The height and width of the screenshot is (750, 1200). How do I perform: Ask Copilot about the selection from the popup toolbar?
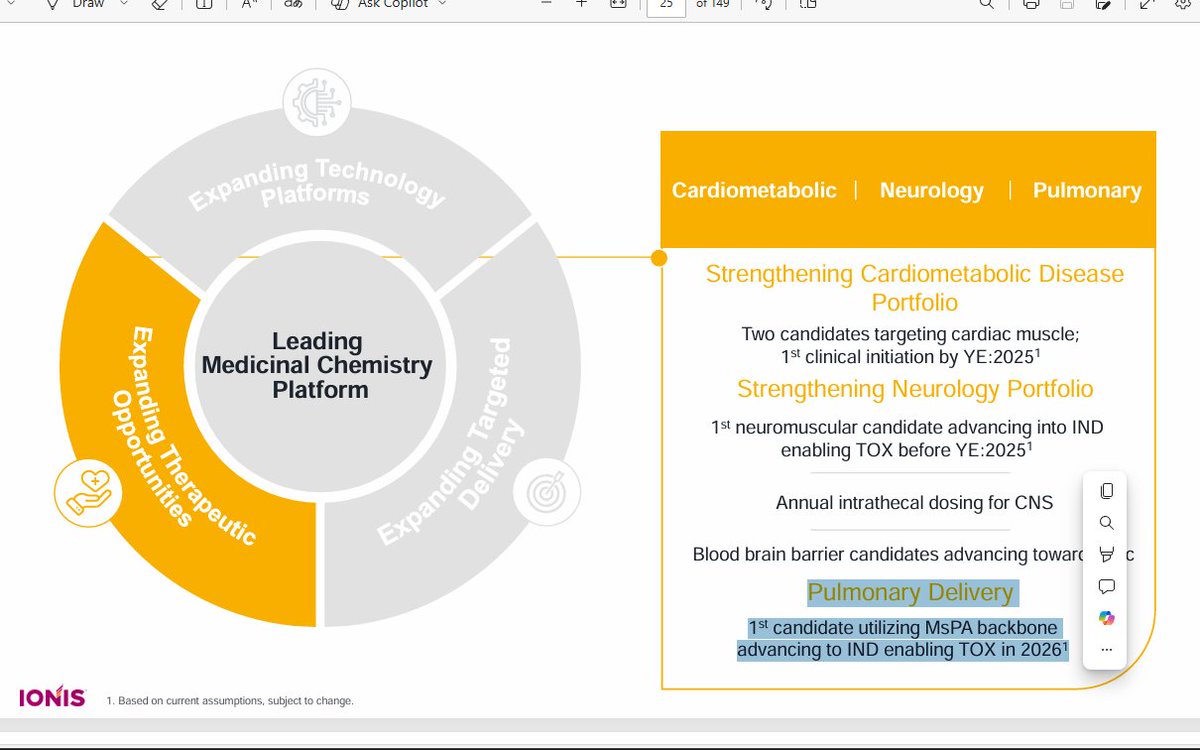click(x=1106, y=618)
